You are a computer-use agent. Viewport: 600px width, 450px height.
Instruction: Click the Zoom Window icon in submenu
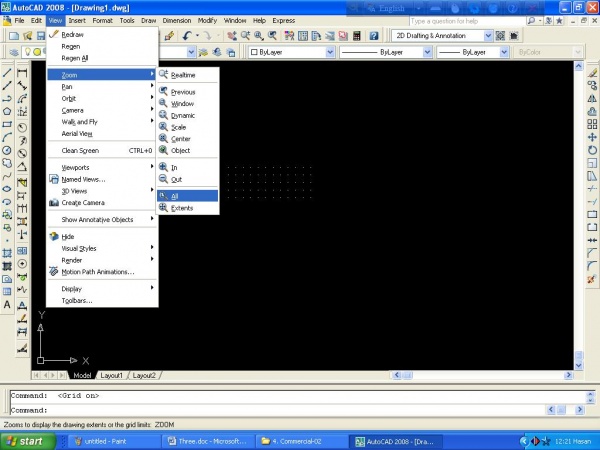[164, 103]
